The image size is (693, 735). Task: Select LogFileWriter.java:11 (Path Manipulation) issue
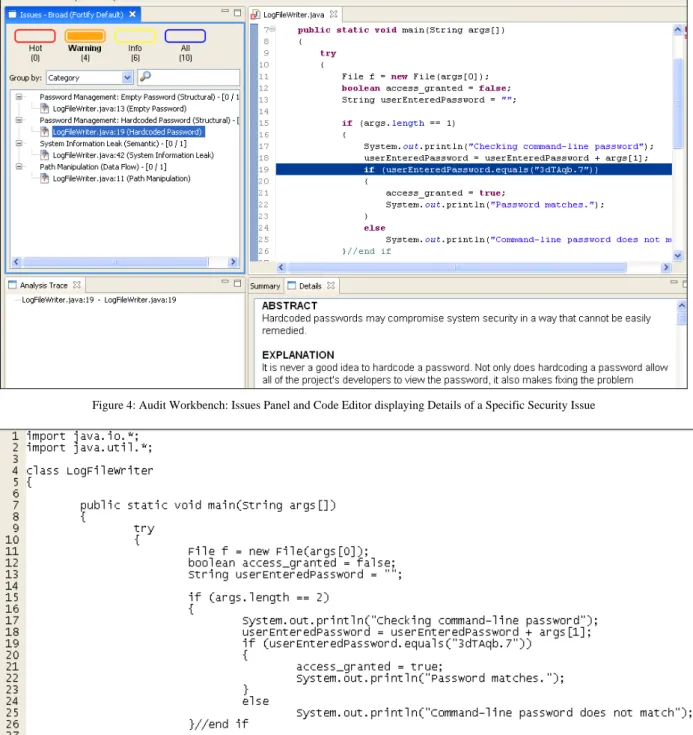(121, 179)
